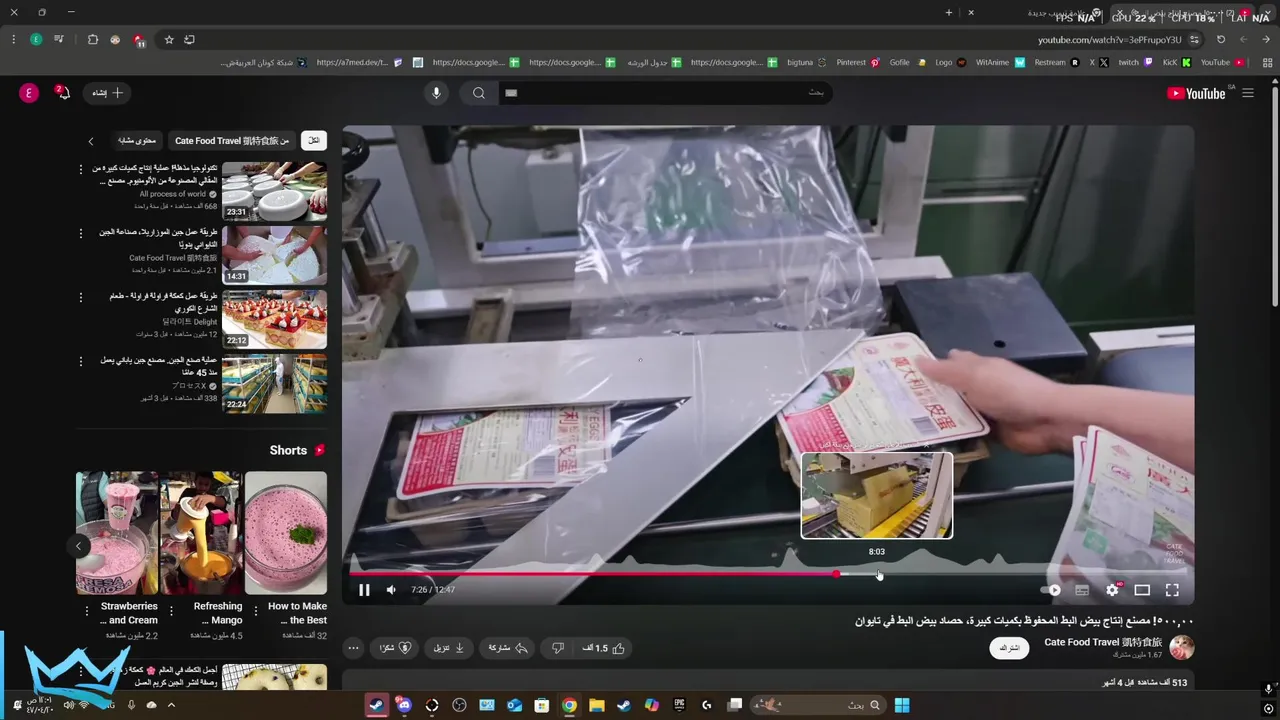Open browser three-dot menu
The width and height of the screenshot is (1280, 720).
coord(13,40)
